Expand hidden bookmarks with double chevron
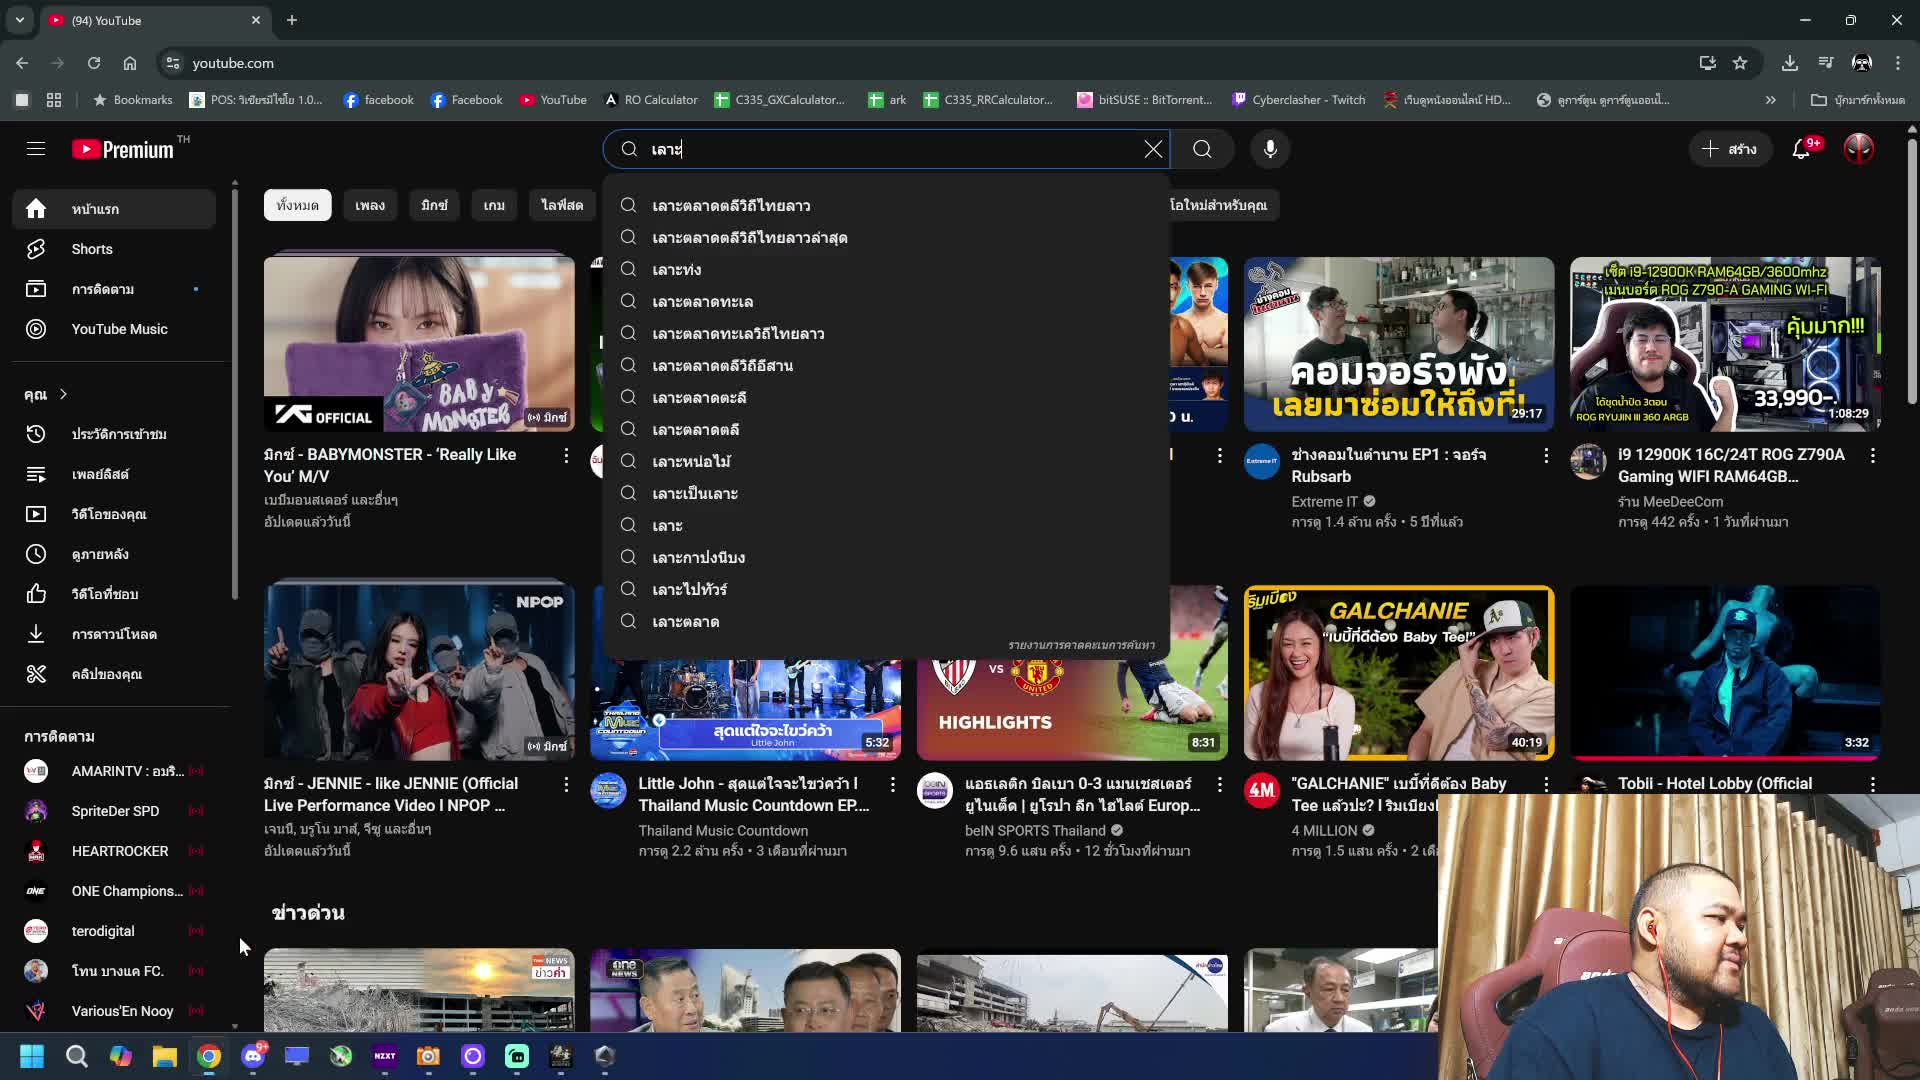Screen dimensions: 1920x1080 tap(1770, 100)
